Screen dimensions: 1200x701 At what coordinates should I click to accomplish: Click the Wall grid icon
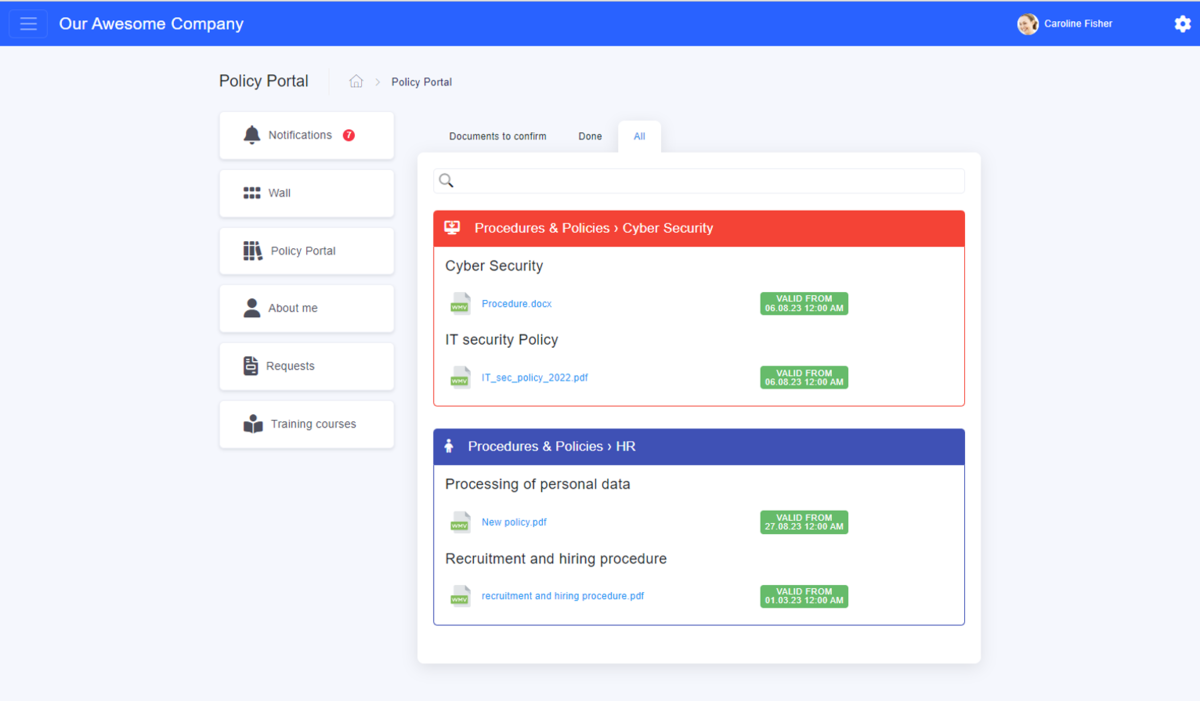(x=252, y=193)
